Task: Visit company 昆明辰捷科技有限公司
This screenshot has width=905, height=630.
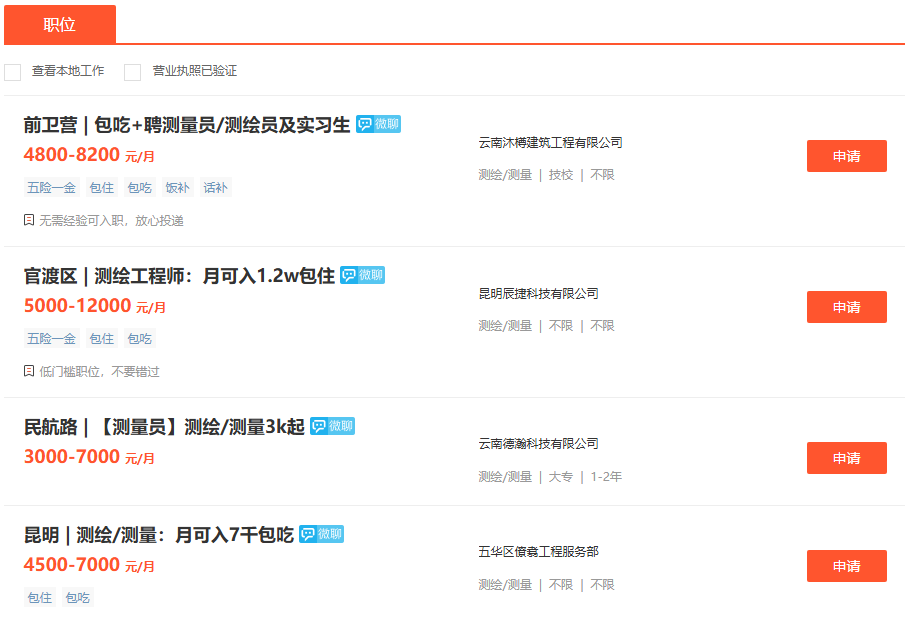Action: tap(538, 294)
